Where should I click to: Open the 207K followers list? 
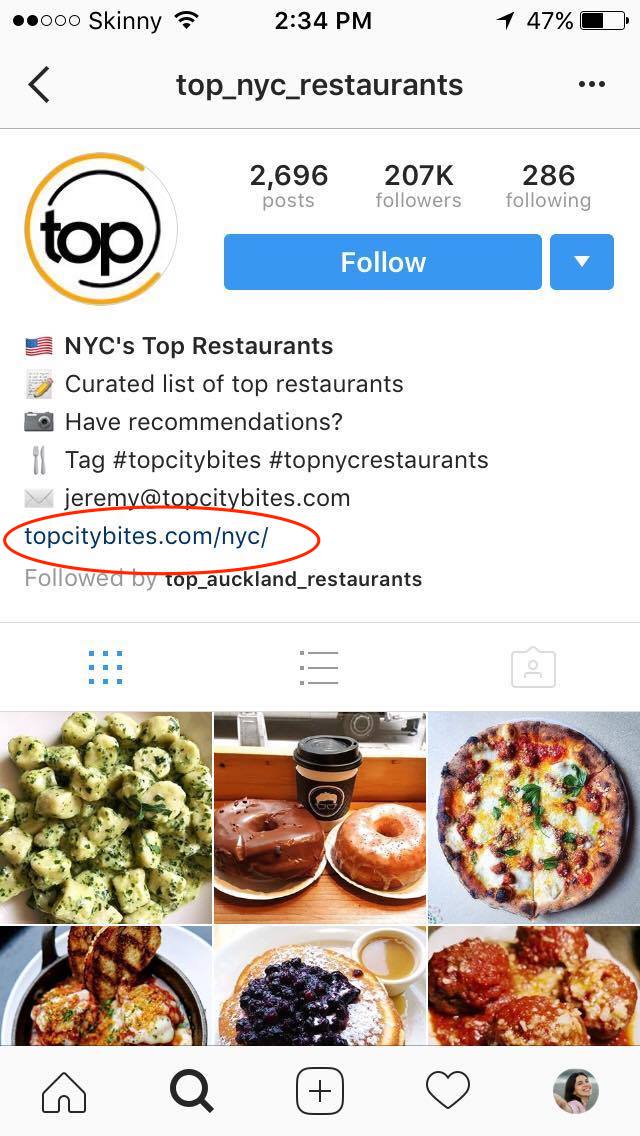coord(418,185)
